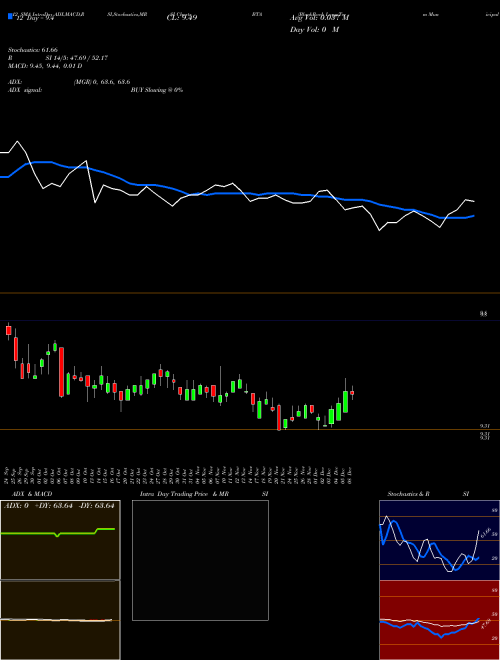The image size is (500, 660).
Task: Click the blue moving average line
Action: point(236,194)
